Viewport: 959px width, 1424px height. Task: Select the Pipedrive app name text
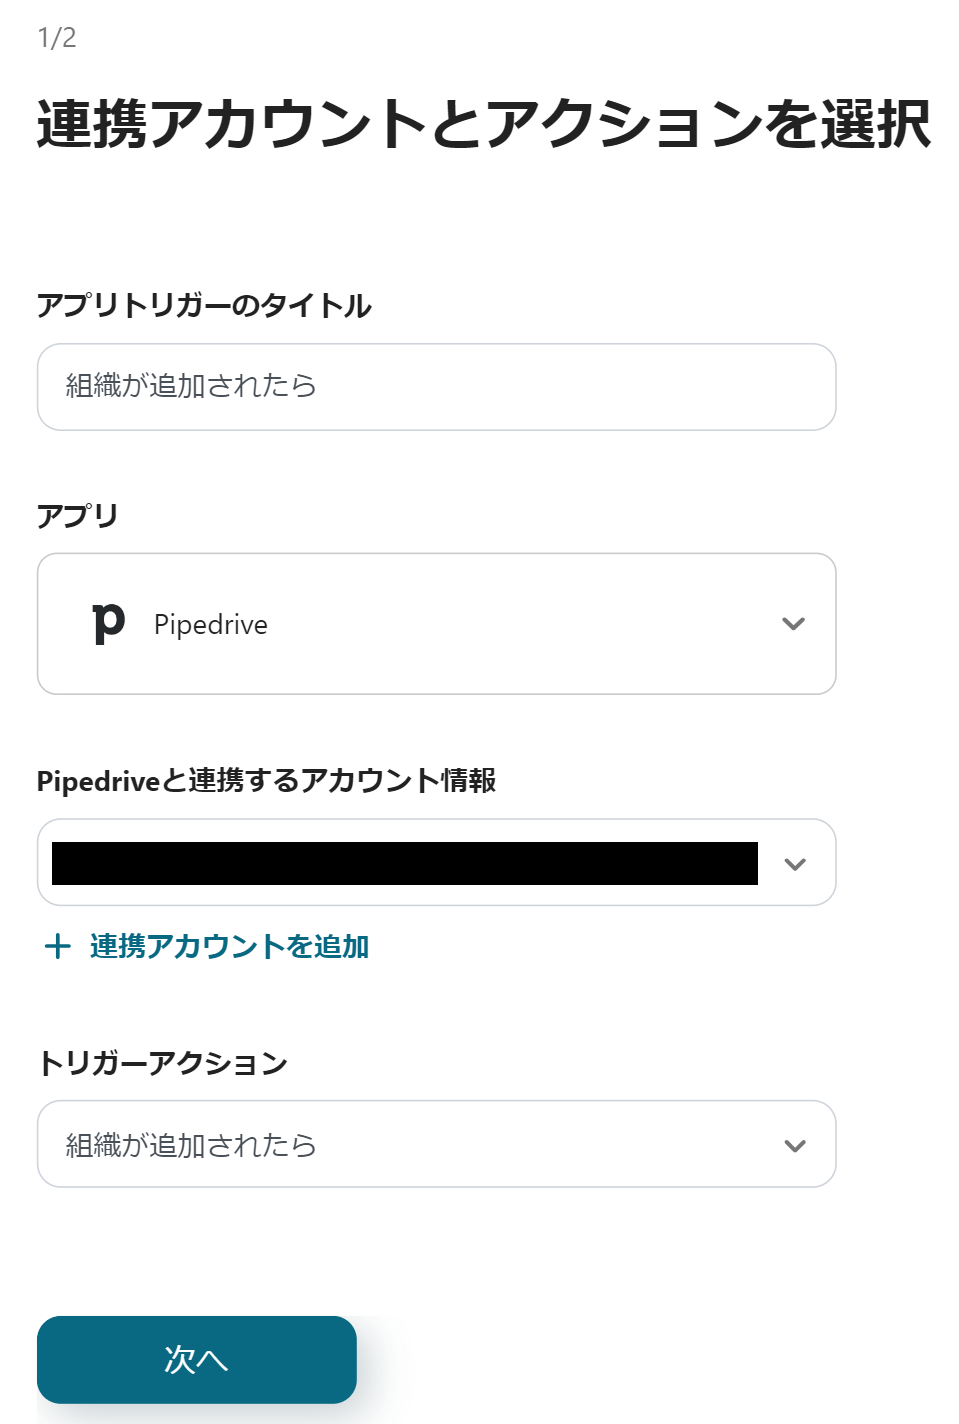tap(211, 625)
